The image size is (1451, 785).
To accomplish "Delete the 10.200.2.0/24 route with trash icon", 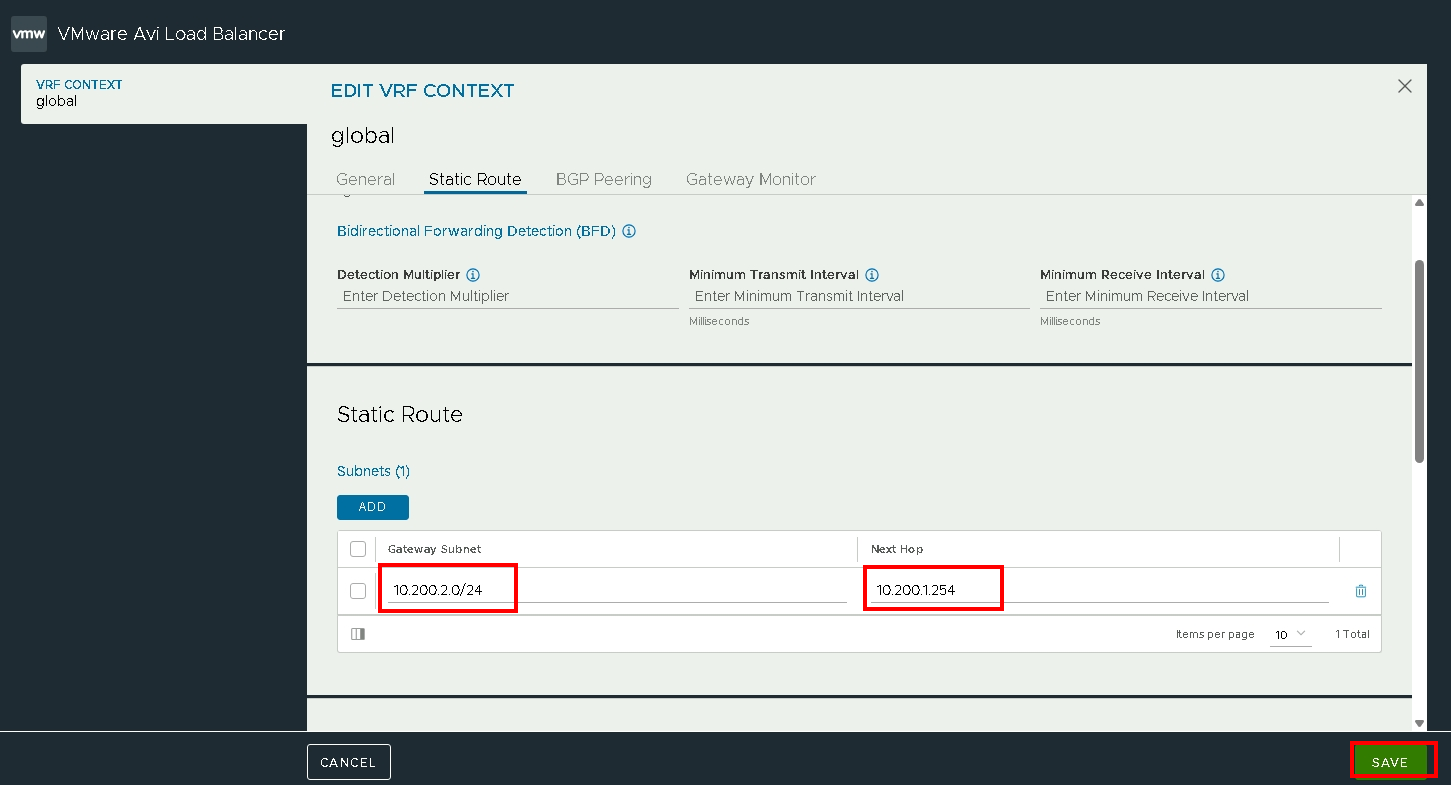I will (1360, 591).
